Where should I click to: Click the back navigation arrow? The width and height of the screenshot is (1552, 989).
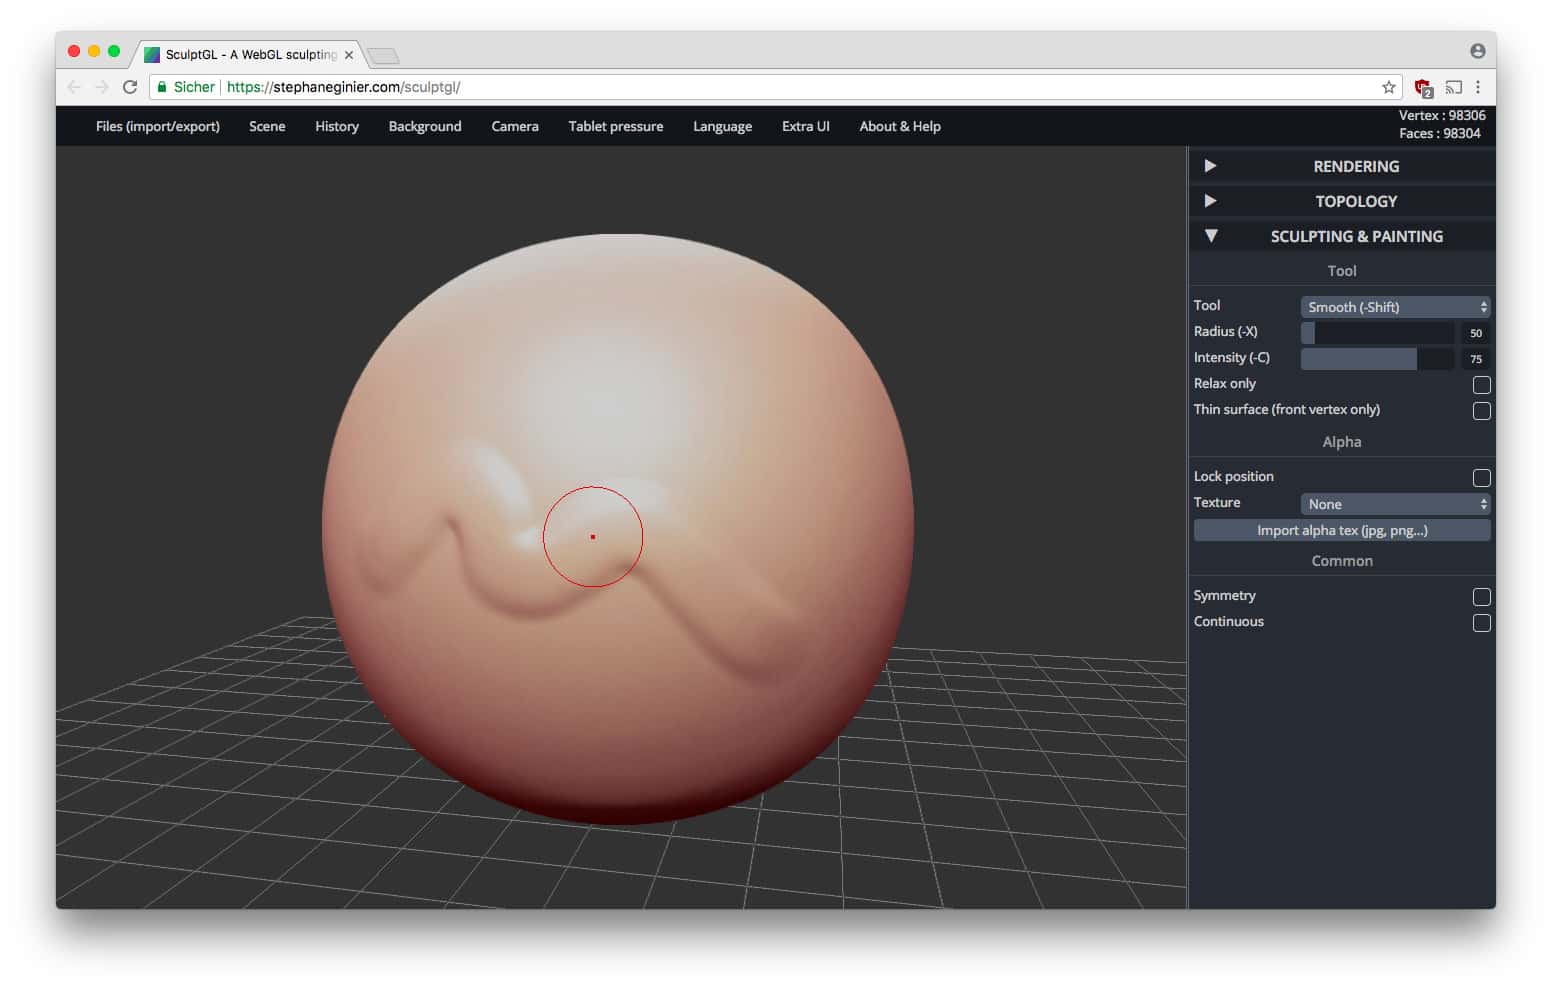[74, 87]
